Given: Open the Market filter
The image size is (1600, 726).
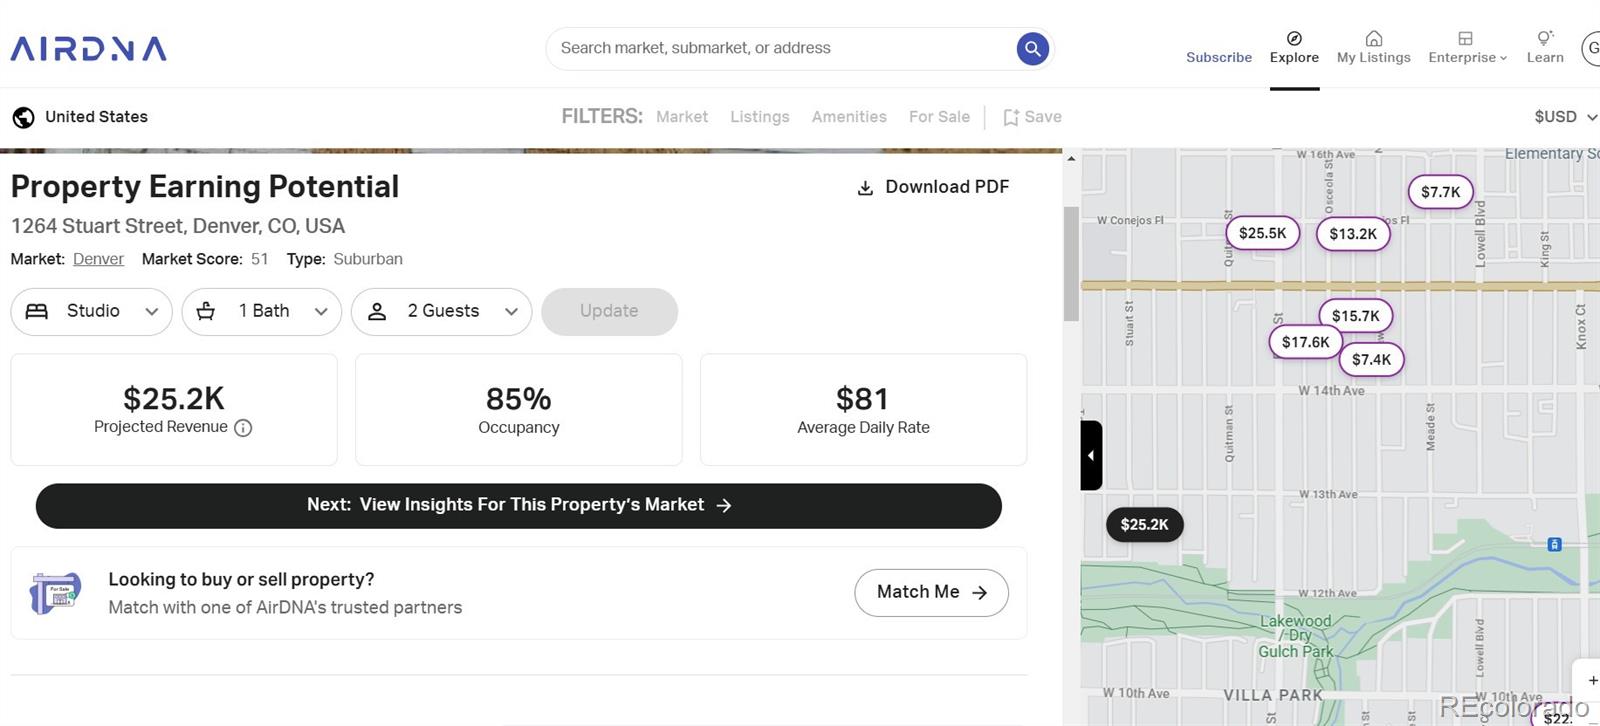Looking at the screenshot, I should tap(682, 117).
